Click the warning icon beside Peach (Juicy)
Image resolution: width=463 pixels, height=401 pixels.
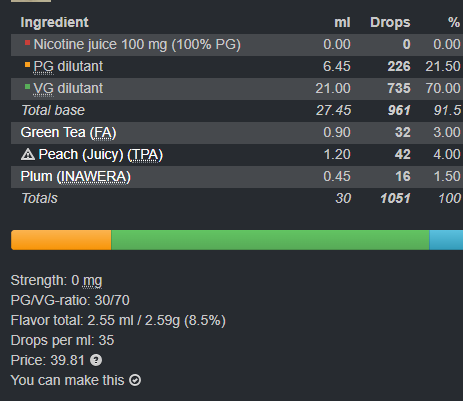pyautogui.click(x=28, y=154)
